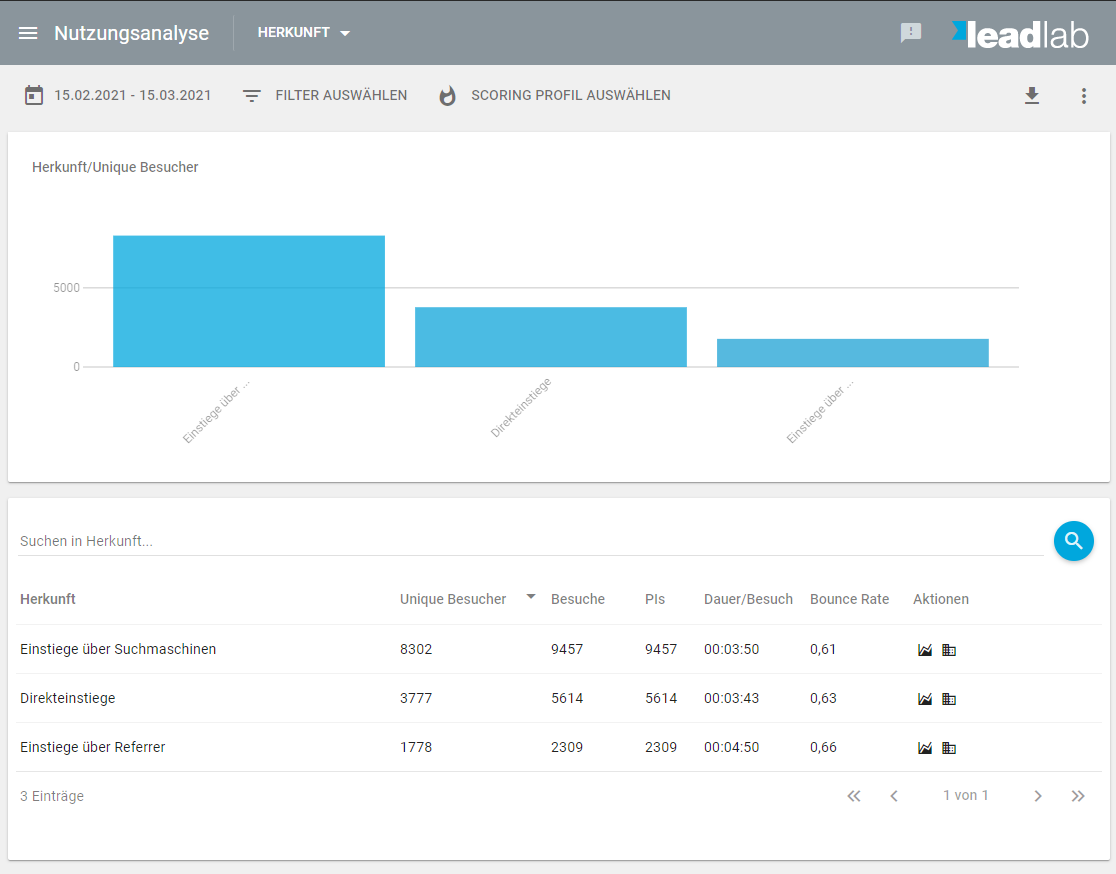Open the three-dot more options menu
Image resolution: width=1116 pixels, height=874 pixels.
[x=1083, y=95]
